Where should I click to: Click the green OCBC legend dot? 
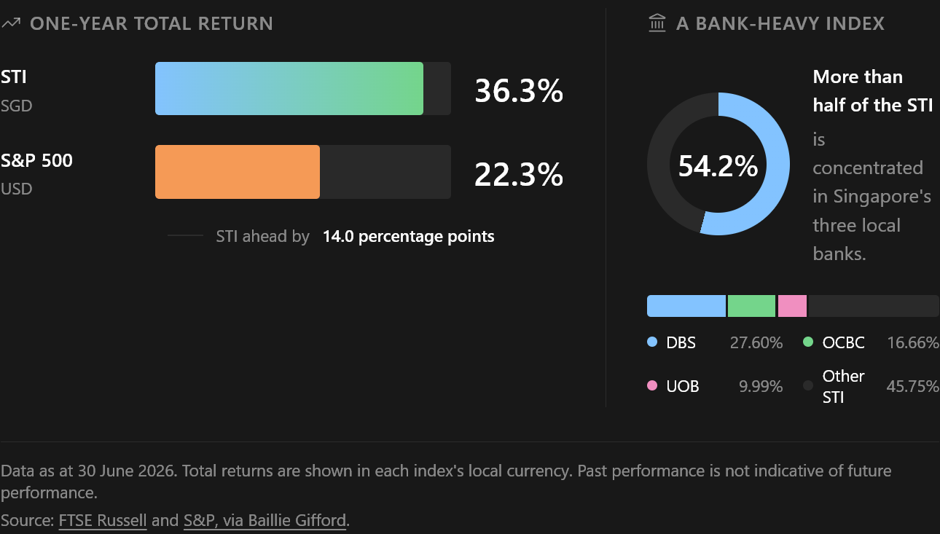pyautogui.click(x=808, y=342)
